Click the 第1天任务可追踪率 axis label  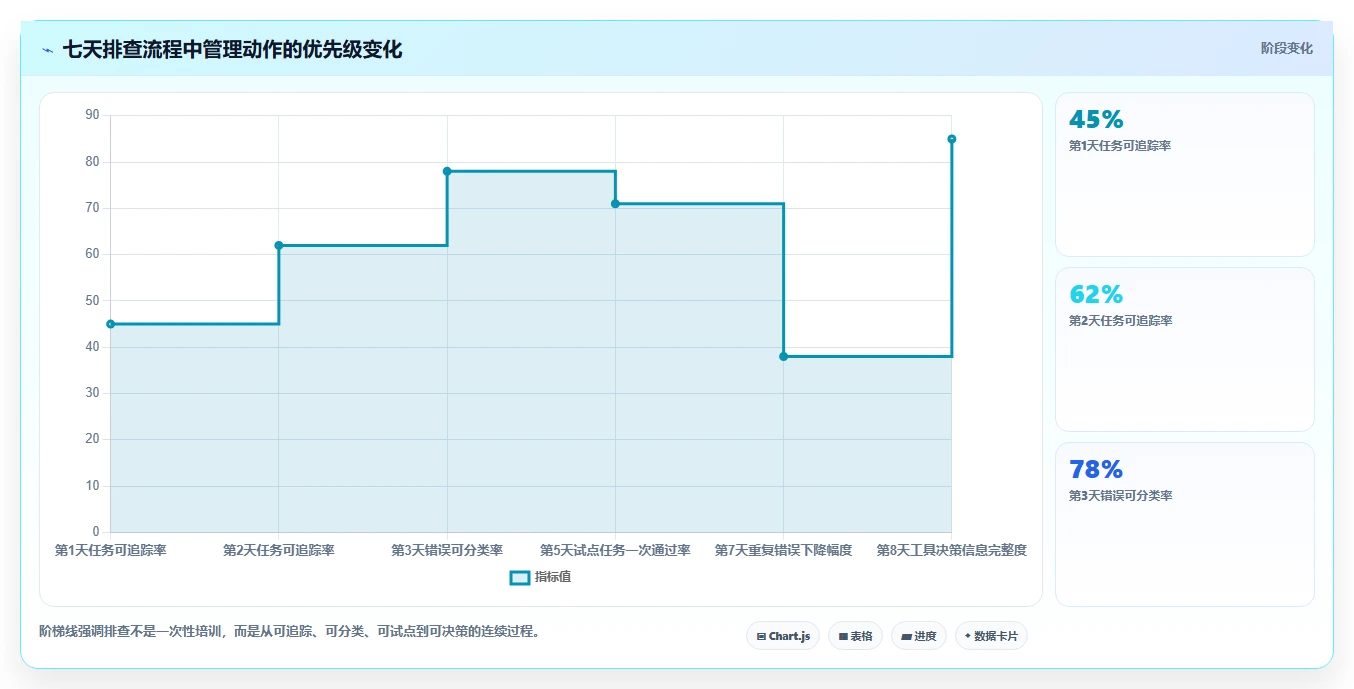tap(110, 550)
